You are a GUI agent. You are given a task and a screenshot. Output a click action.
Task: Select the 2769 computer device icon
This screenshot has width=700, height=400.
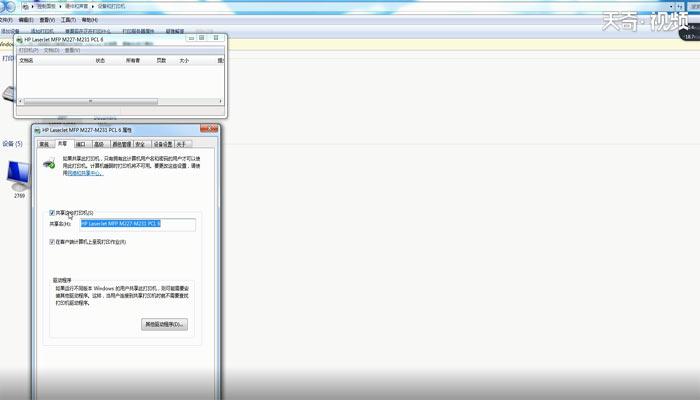point(19,176)
